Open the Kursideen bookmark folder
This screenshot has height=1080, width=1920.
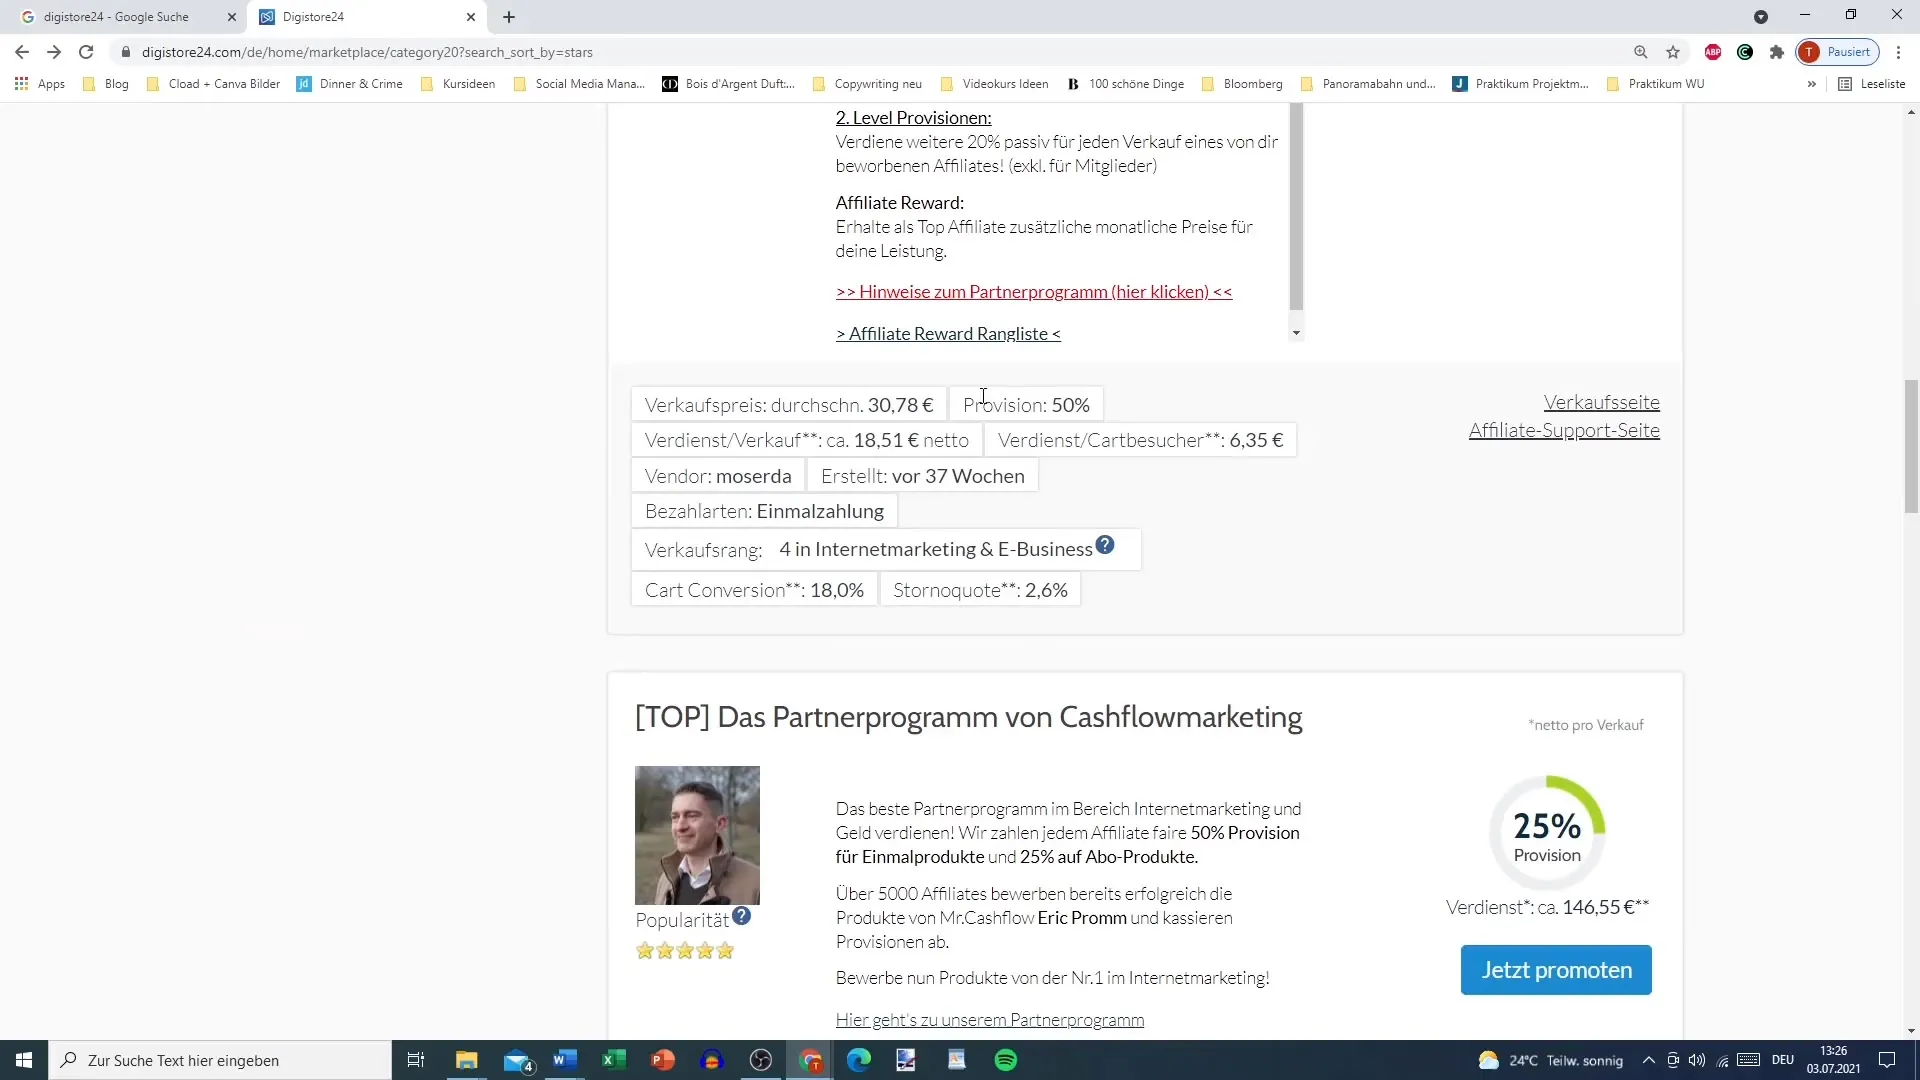458,84
